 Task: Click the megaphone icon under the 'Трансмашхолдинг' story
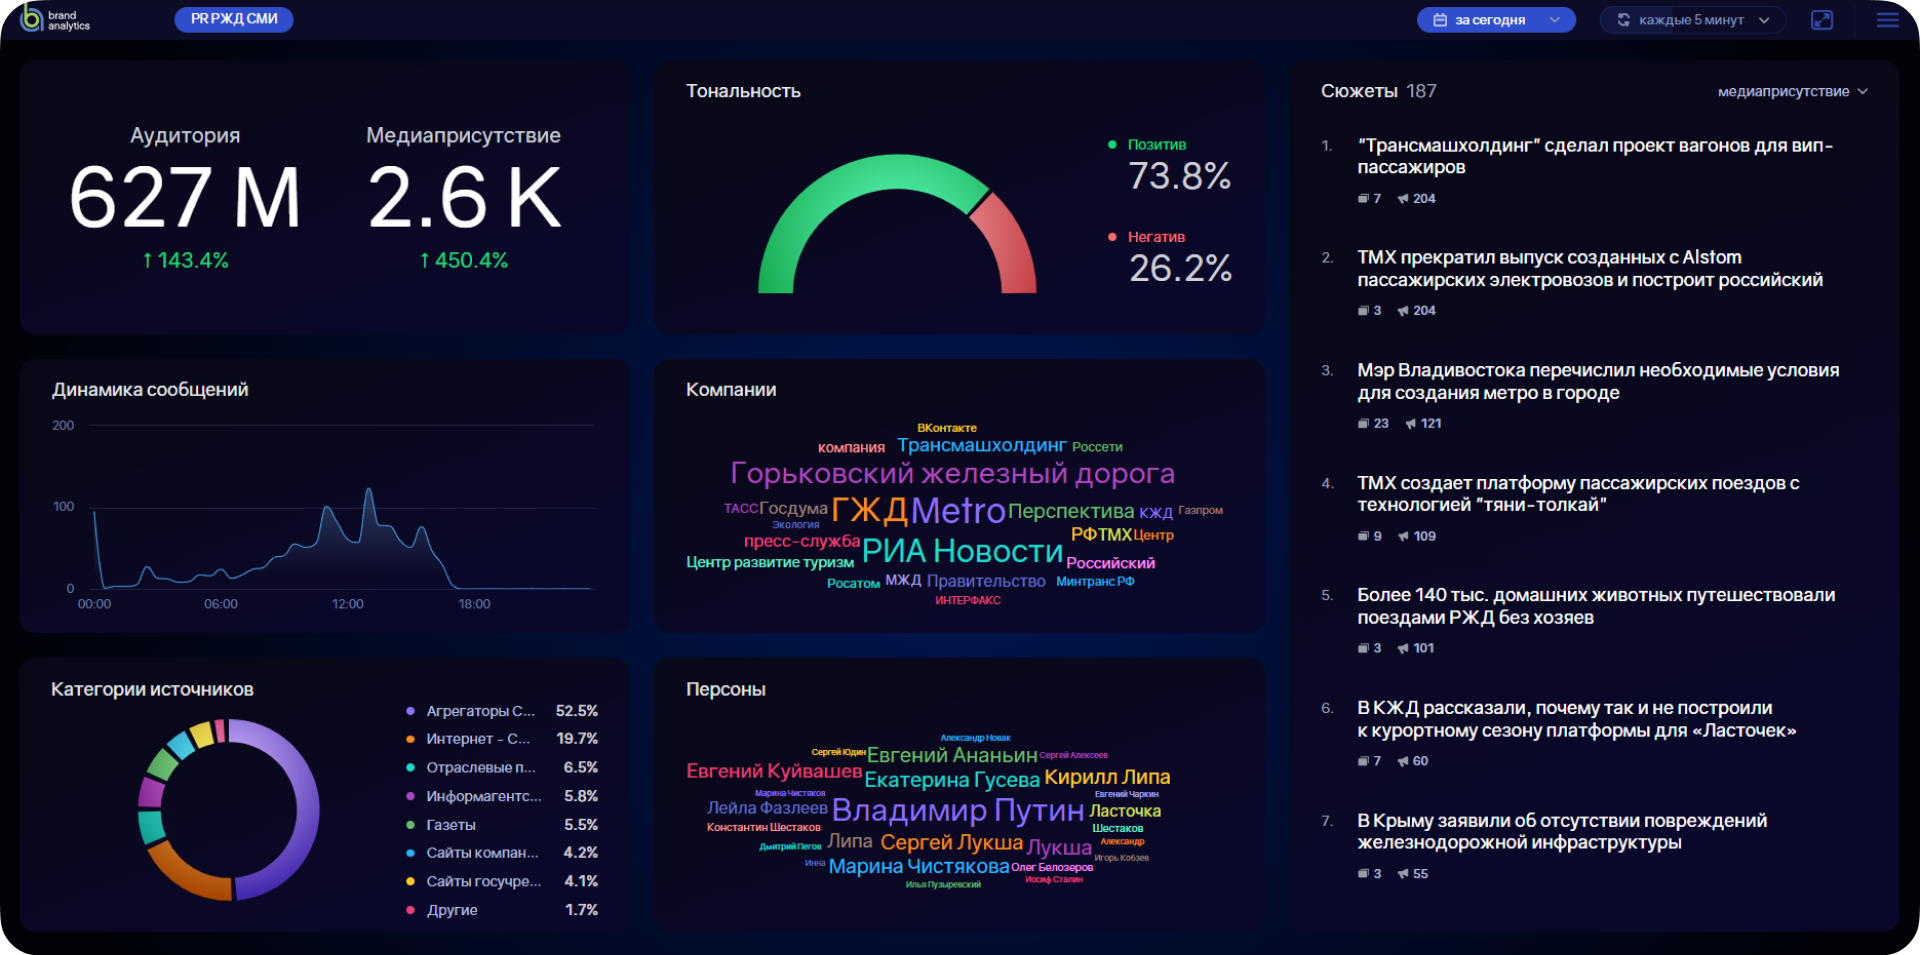click(1403, 199)
